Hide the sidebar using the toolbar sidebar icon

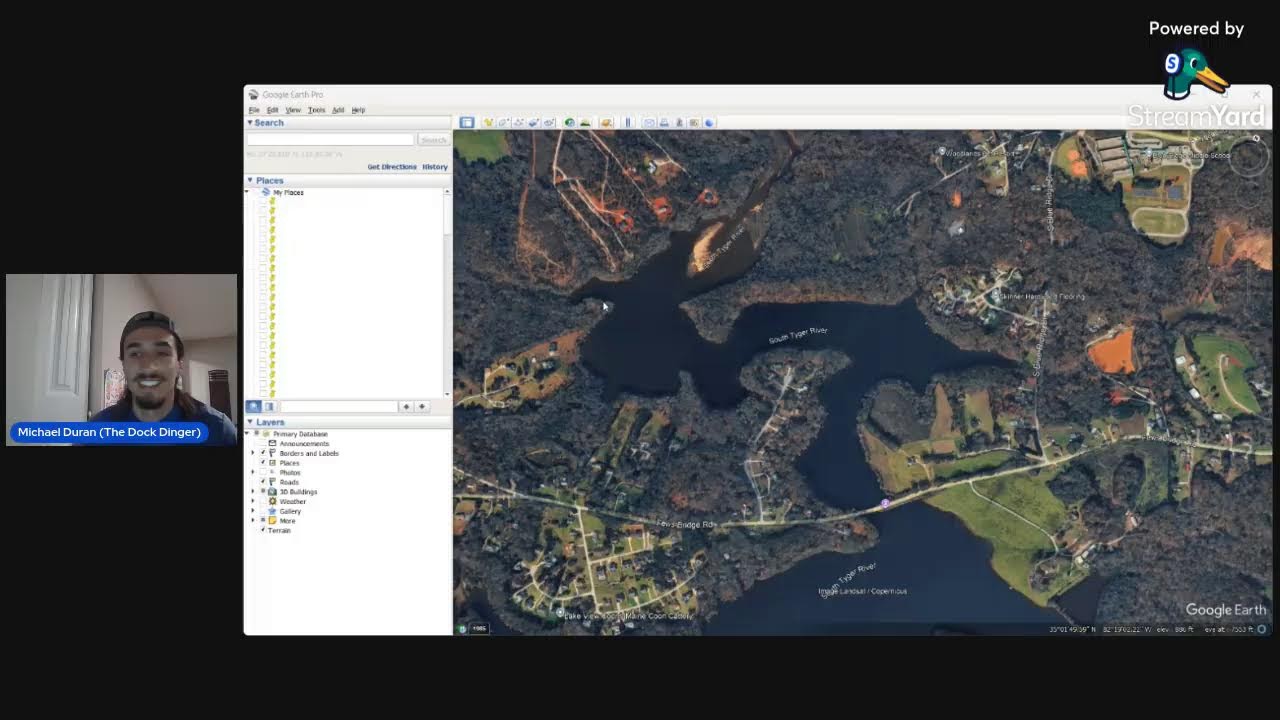[467, 122]
